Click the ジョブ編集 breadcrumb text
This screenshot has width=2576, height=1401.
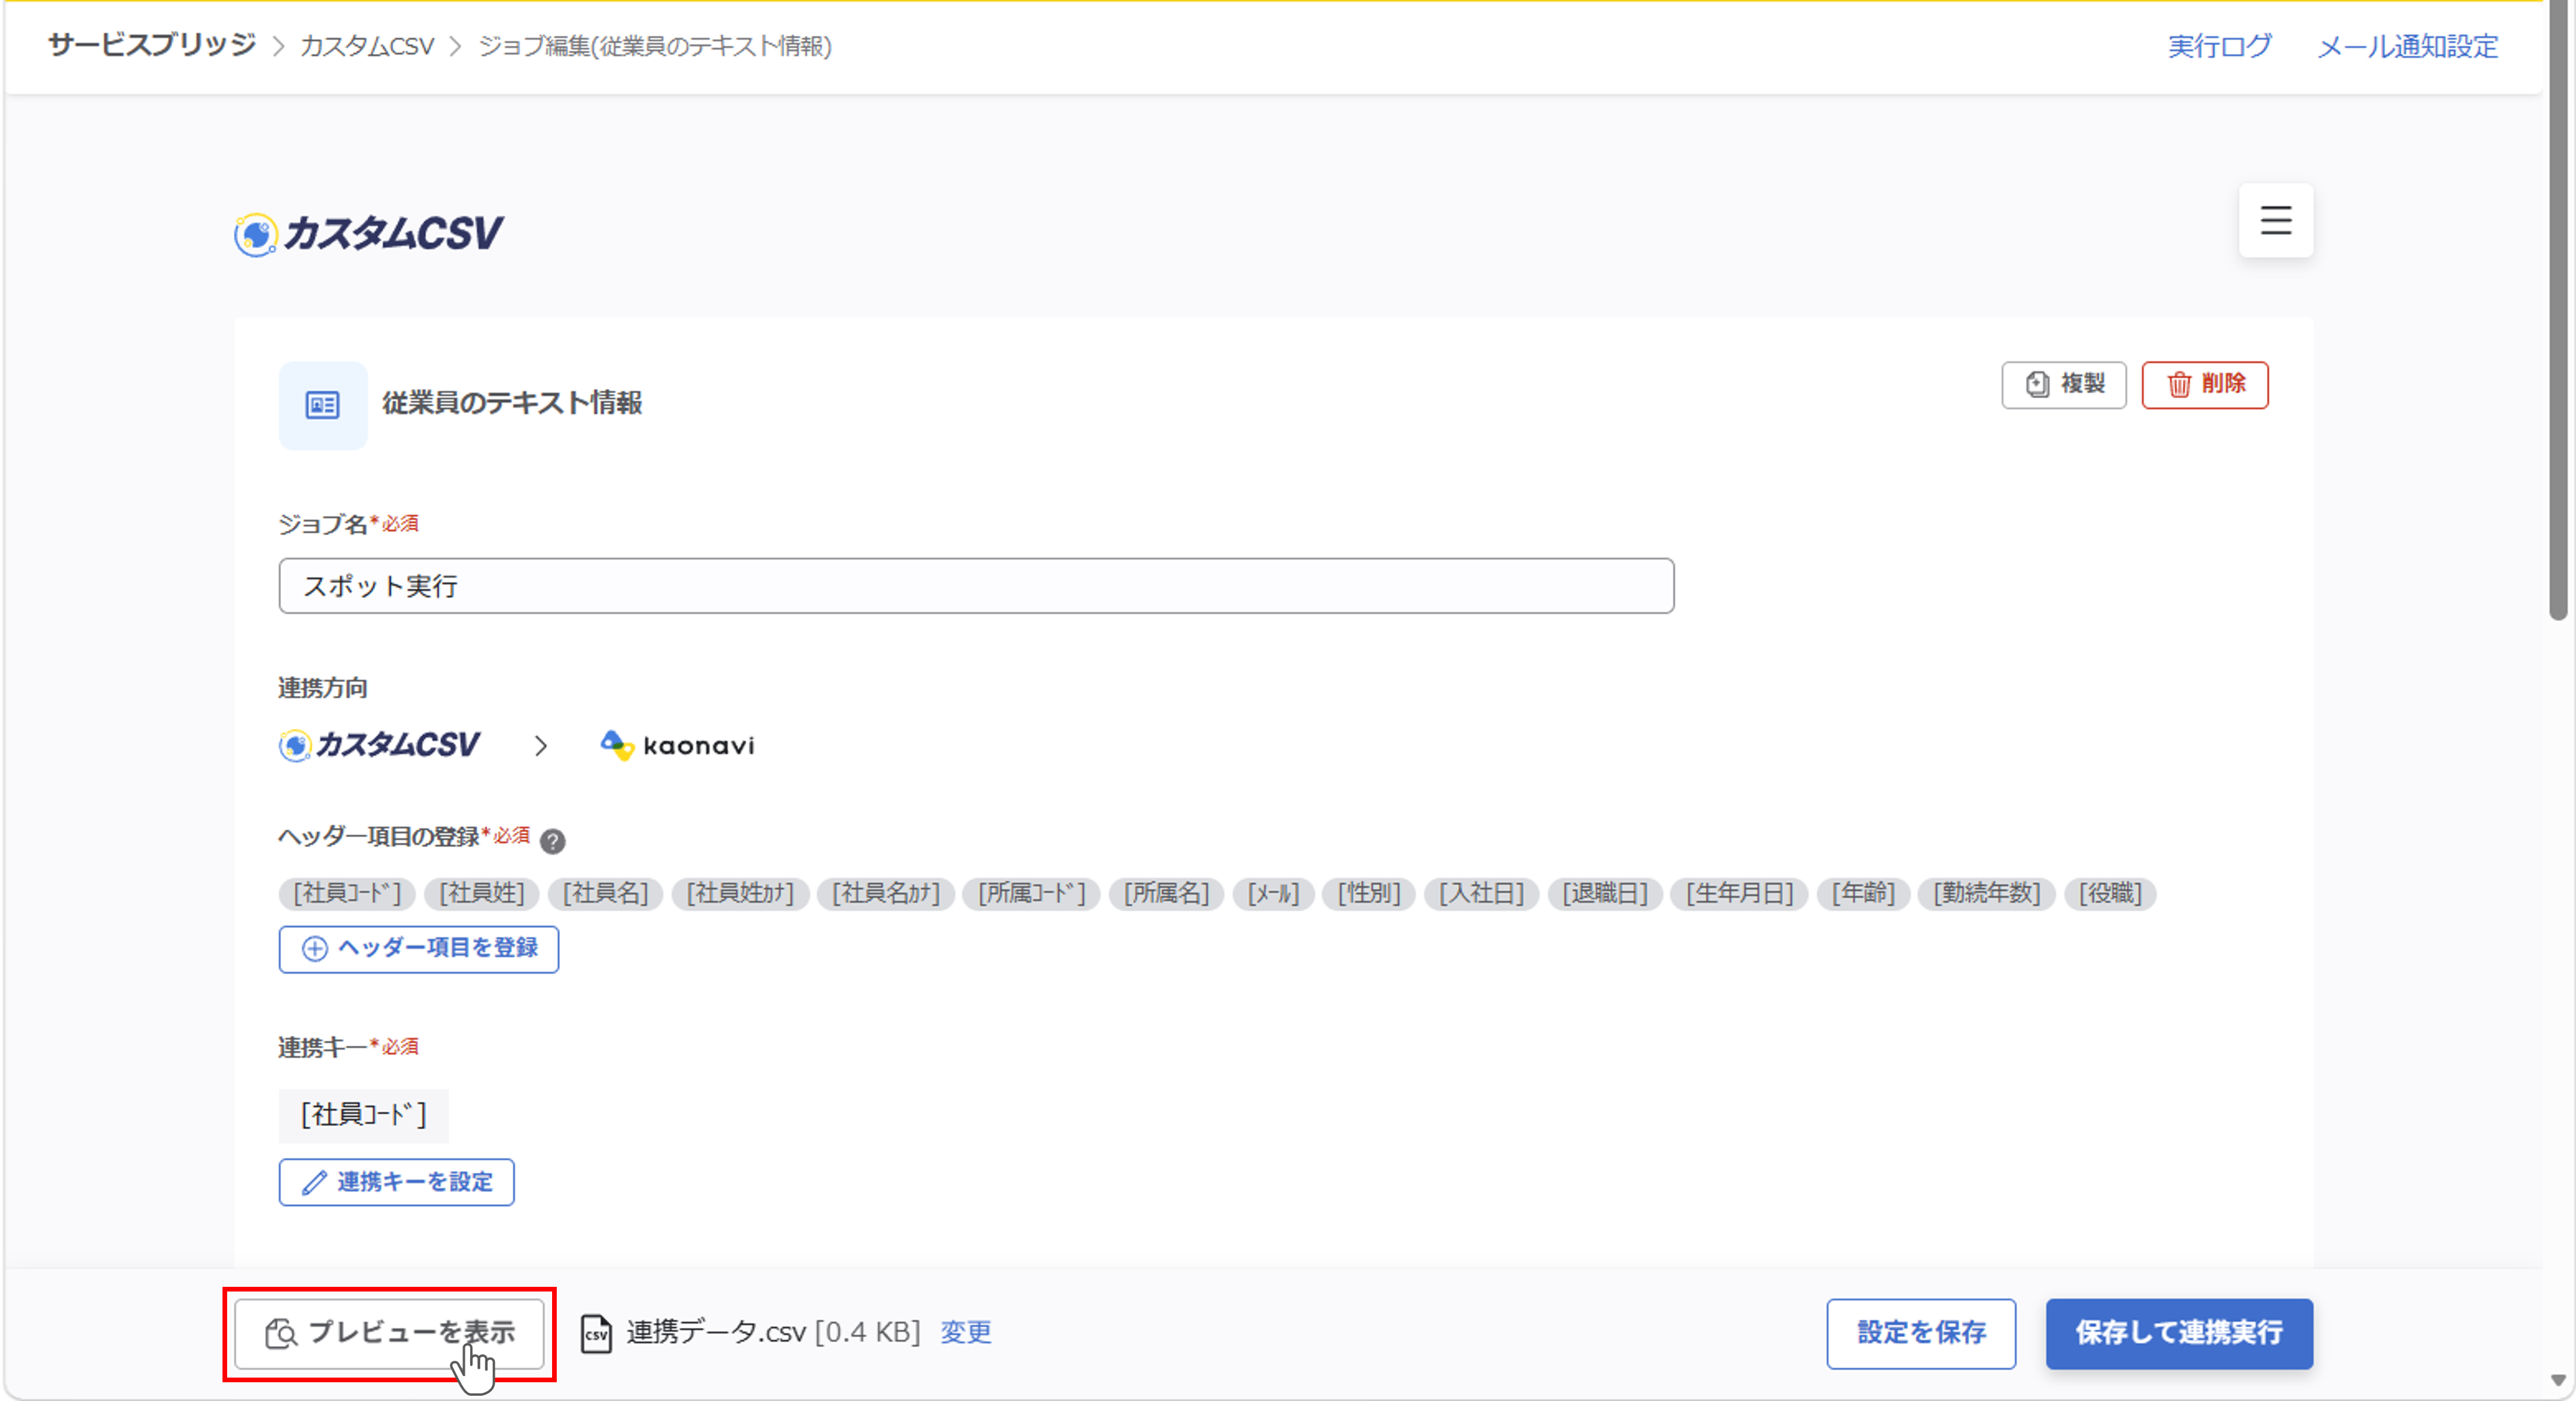[654, 46]
